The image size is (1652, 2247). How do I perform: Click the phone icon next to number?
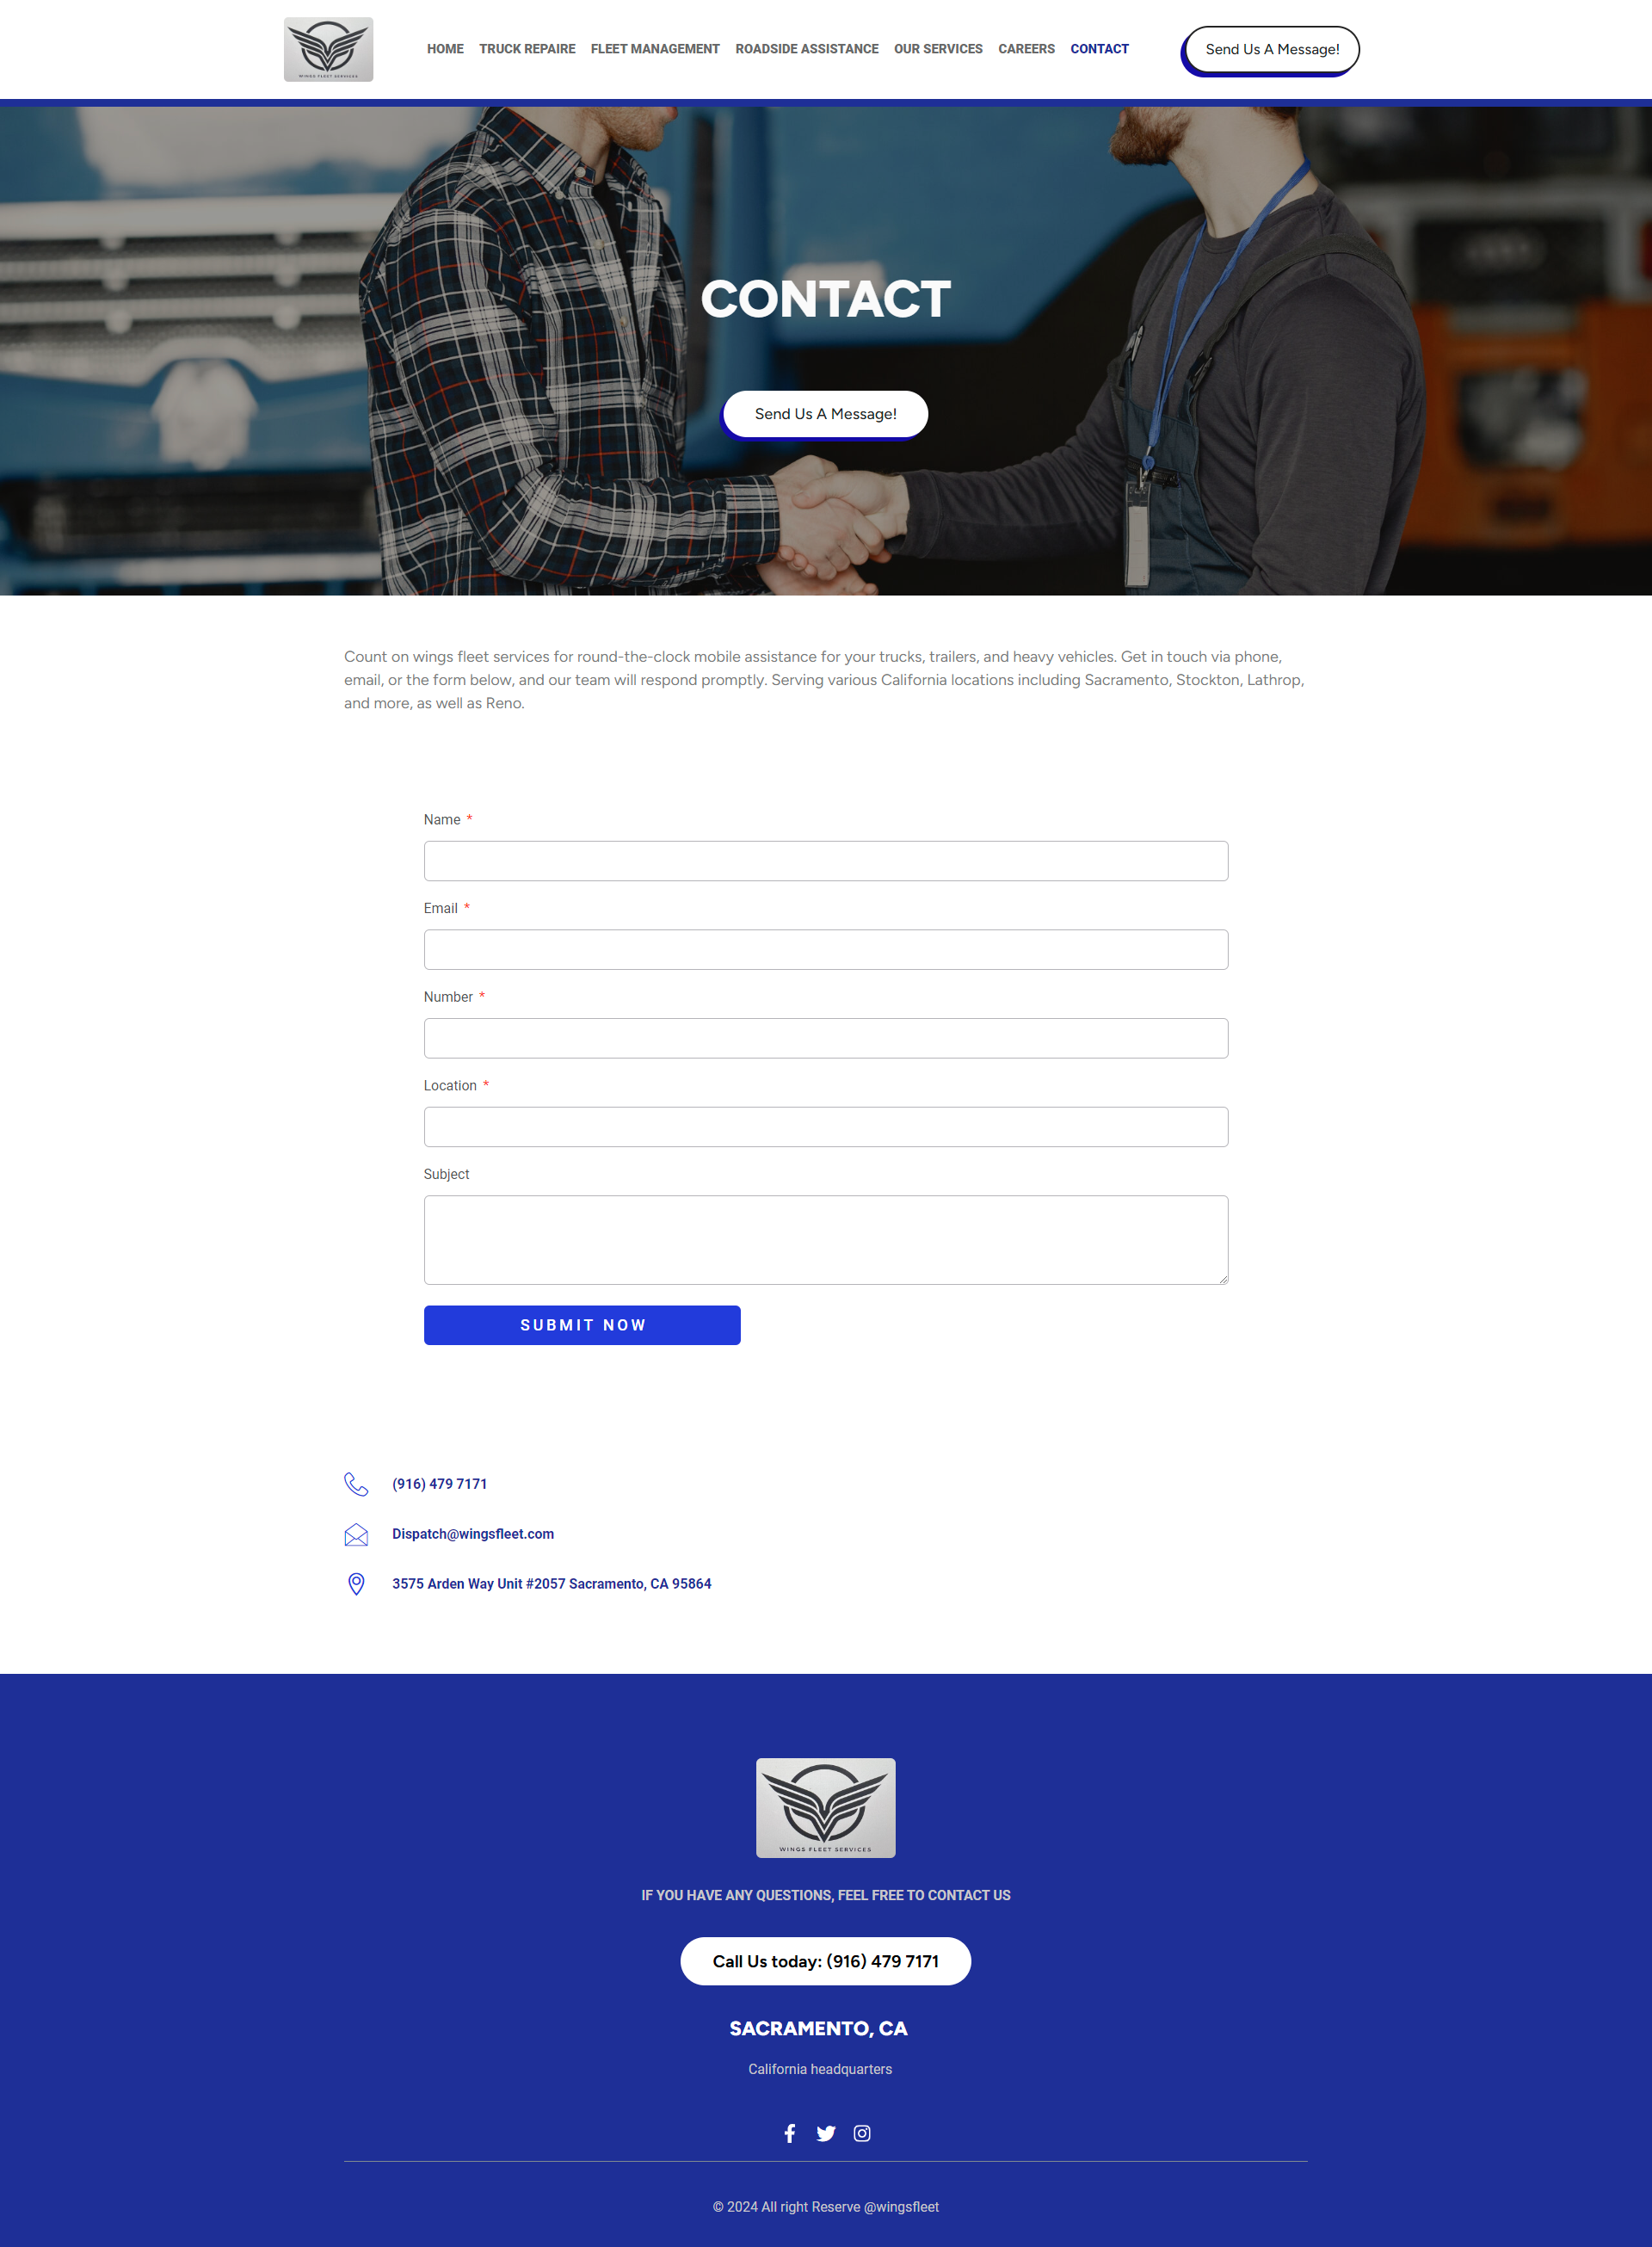356,1483
